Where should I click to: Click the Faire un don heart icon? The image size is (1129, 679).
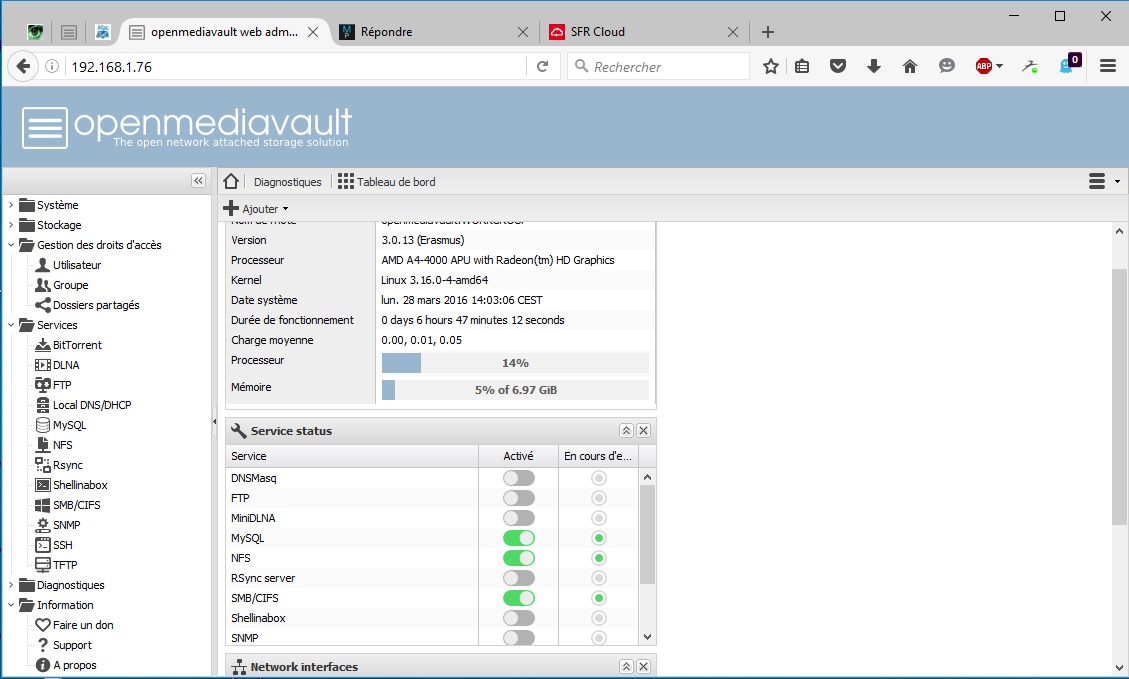tap(42, 625)
